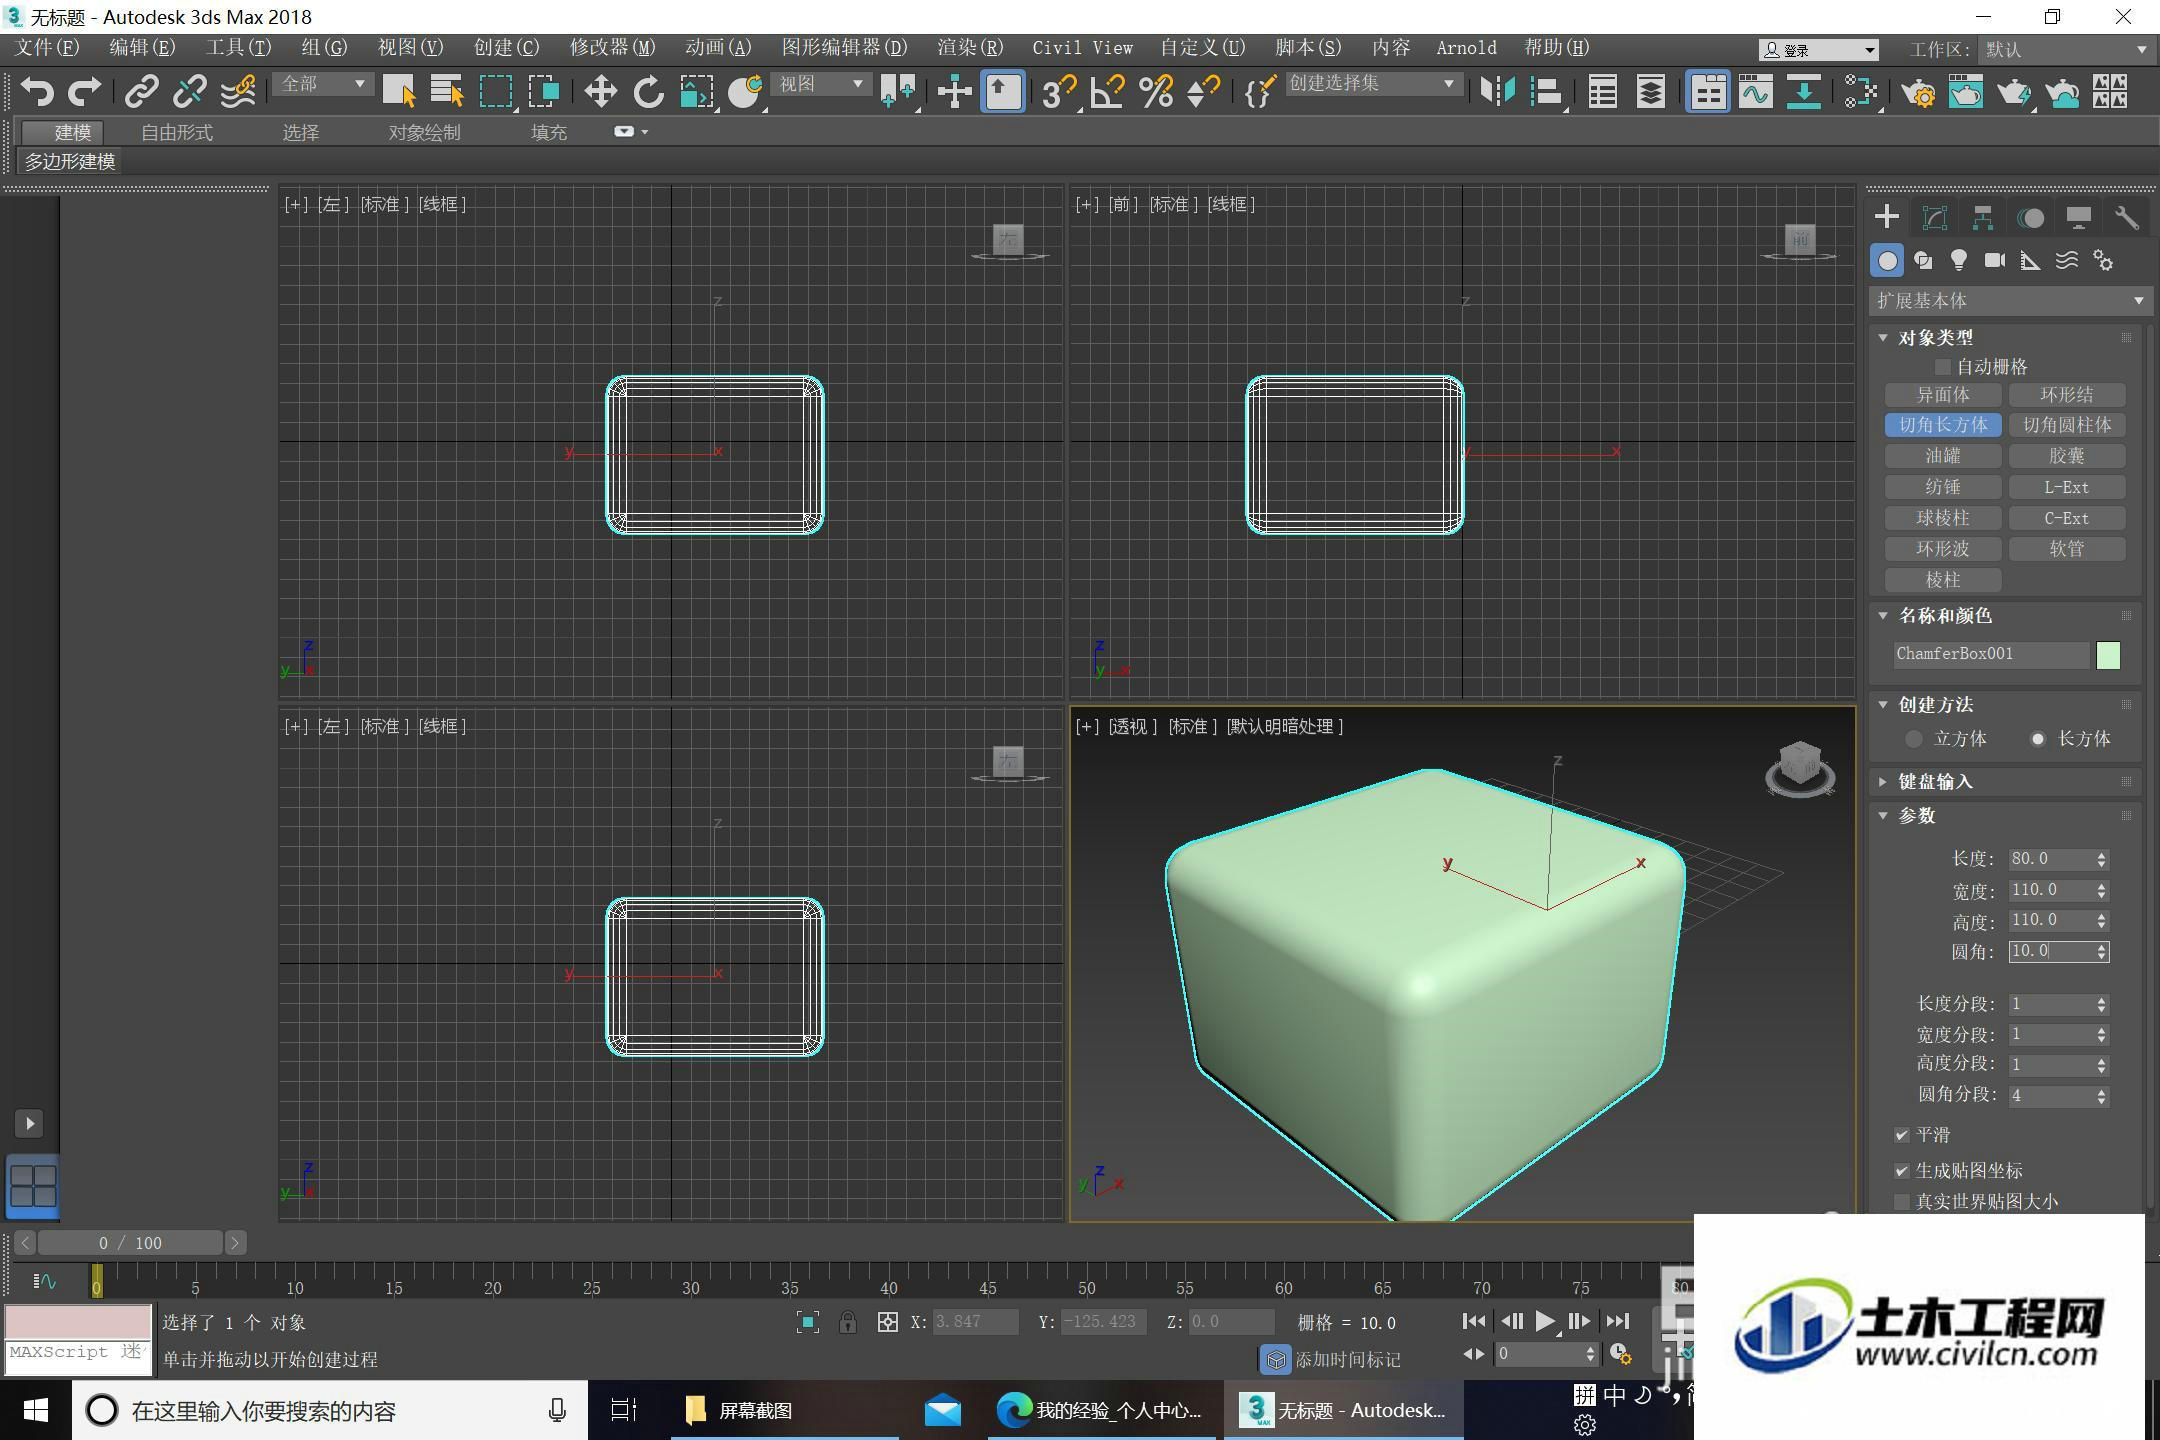Toggle Angle Snap
Viewport: 2160px width, 1440px height.
[x=1107, y=92]
